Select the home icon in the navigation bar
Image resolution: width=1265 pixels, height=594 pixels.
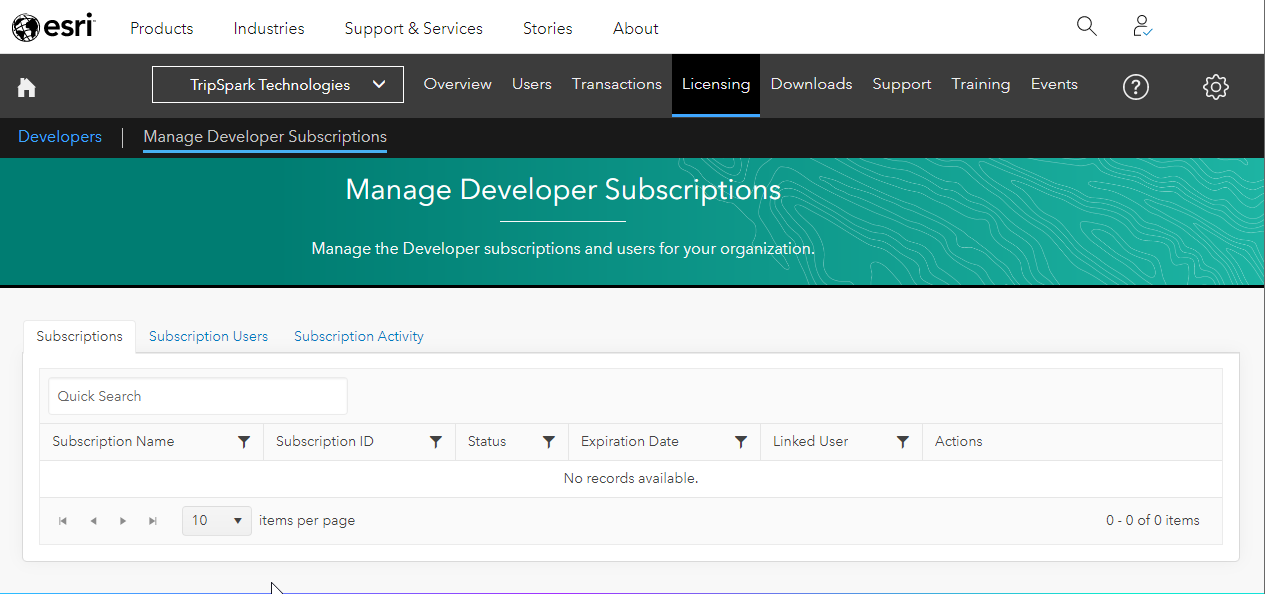(26, 87)
